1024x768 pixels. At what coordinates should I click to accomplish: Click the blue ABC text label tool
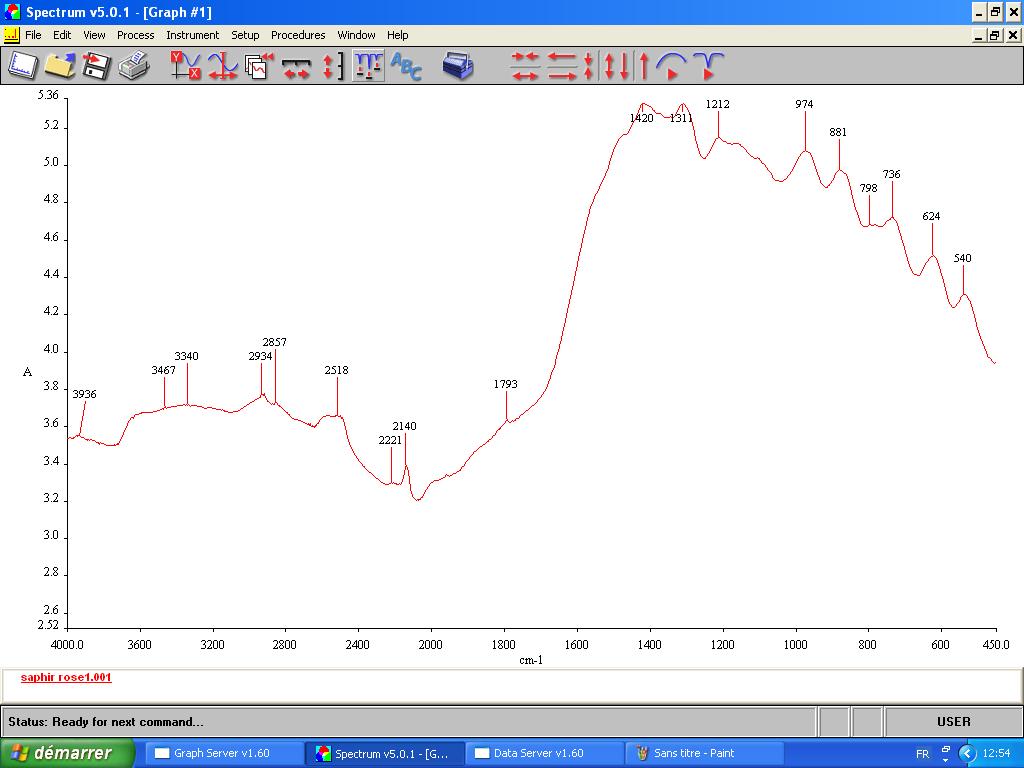pyautogui.click(x=406, y=66)
